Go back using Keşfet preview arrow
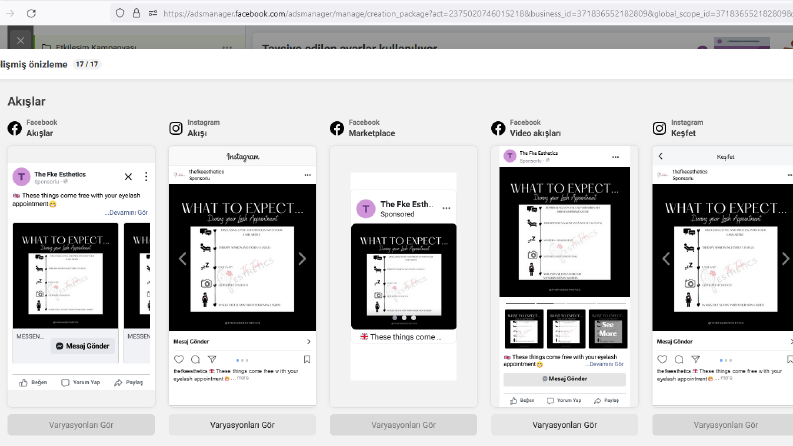This screenshot has width=793, height=446. point(660,156)
